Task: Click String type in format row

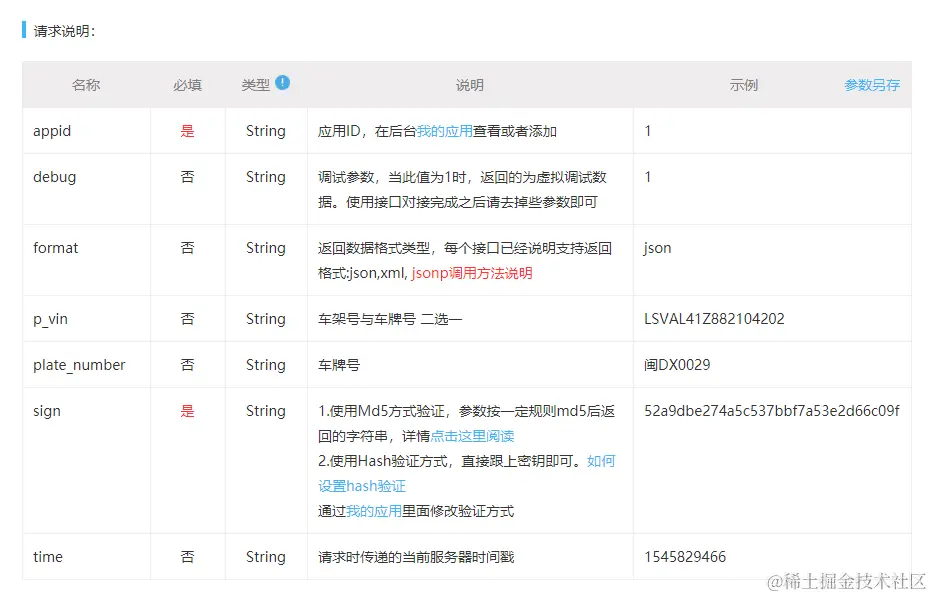Action: pyautogui.click(x=266, y=248)
